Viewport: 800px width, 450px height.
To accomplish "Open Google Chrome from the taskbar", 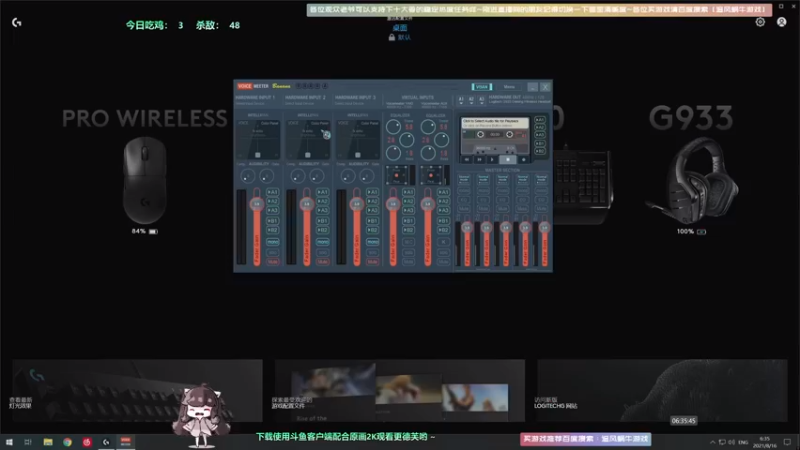I will click(x=67, y=442).
